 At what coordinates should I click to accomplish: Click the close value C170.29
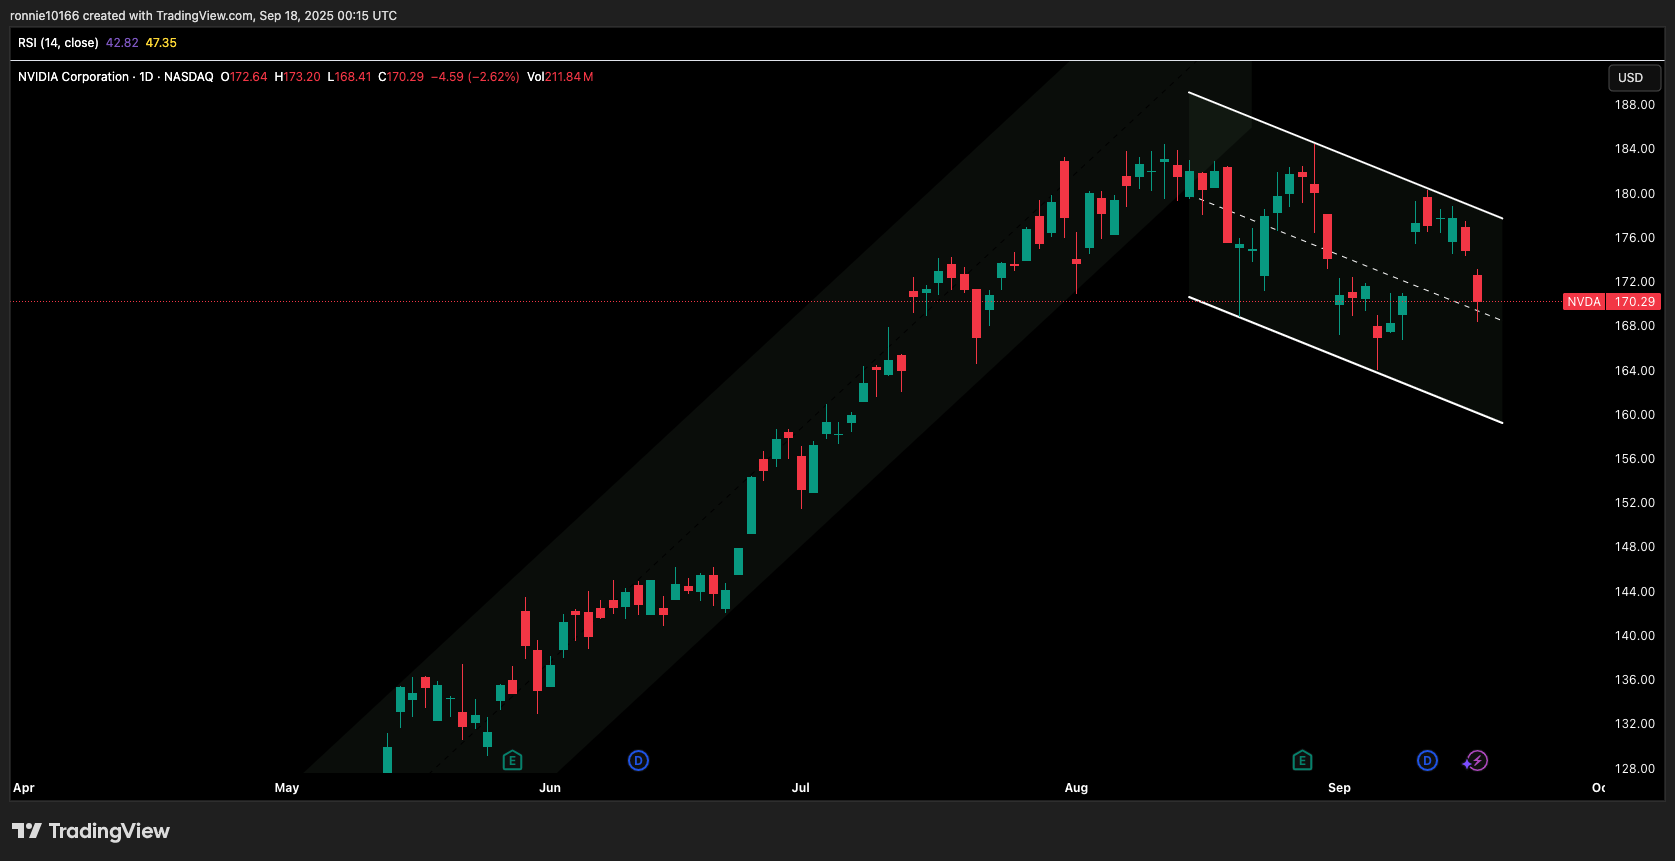401,77
